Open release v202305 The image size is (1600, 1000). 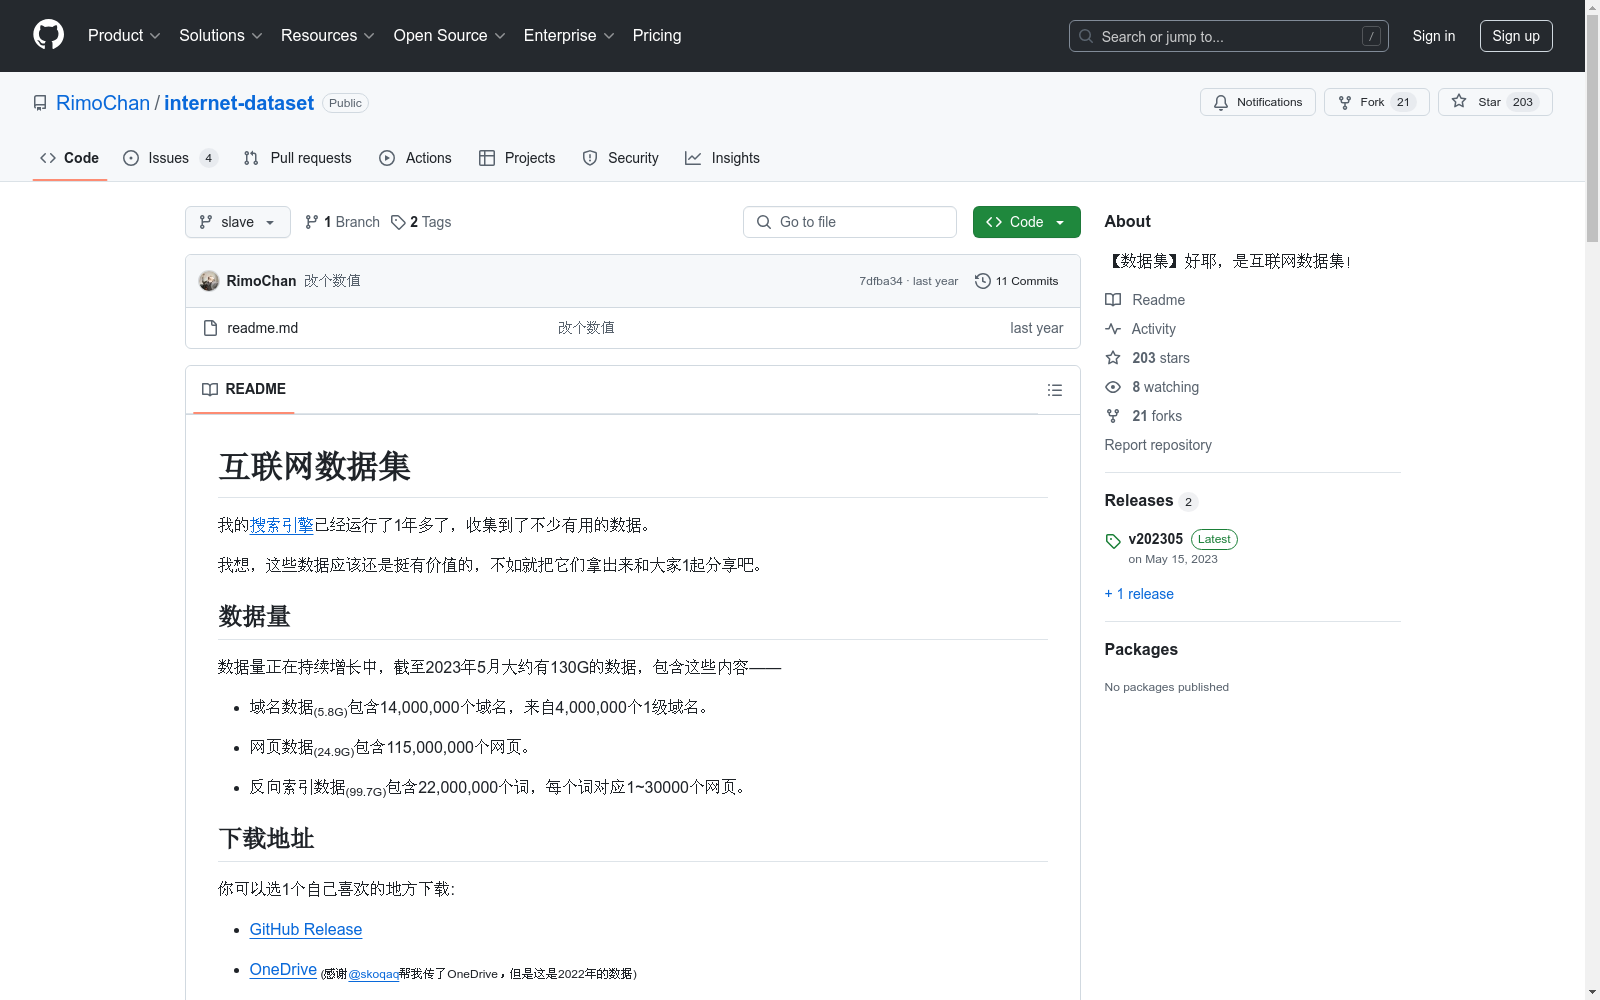tap(1156, 539)
